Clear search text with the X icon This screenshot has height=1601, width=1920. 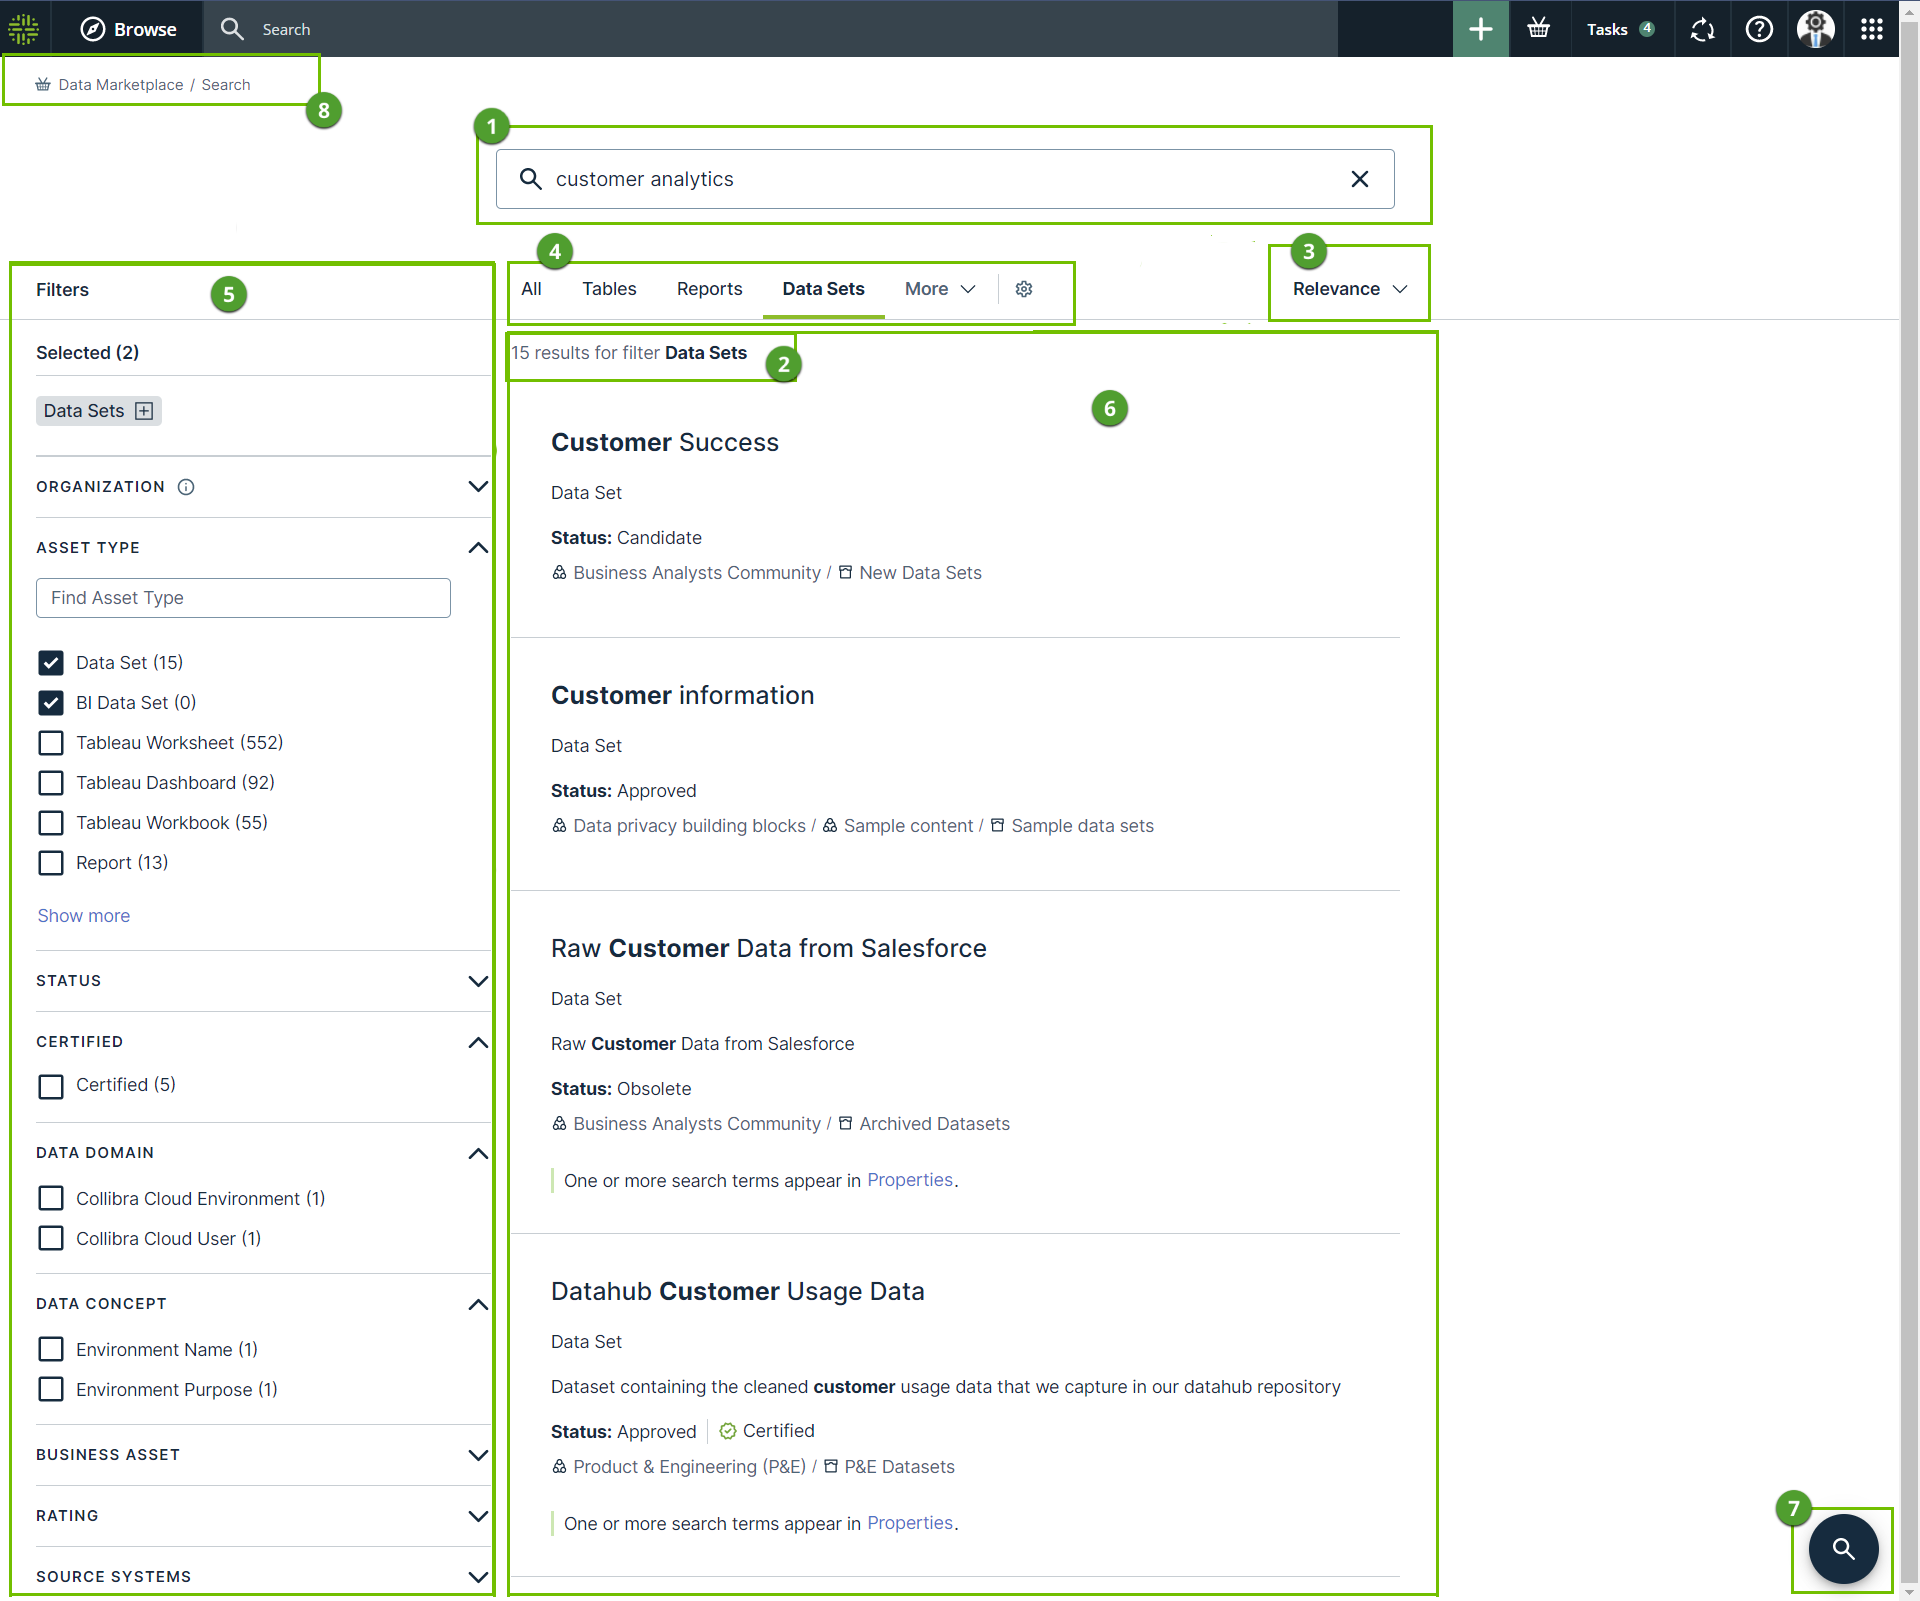[x=1359, y=179]
